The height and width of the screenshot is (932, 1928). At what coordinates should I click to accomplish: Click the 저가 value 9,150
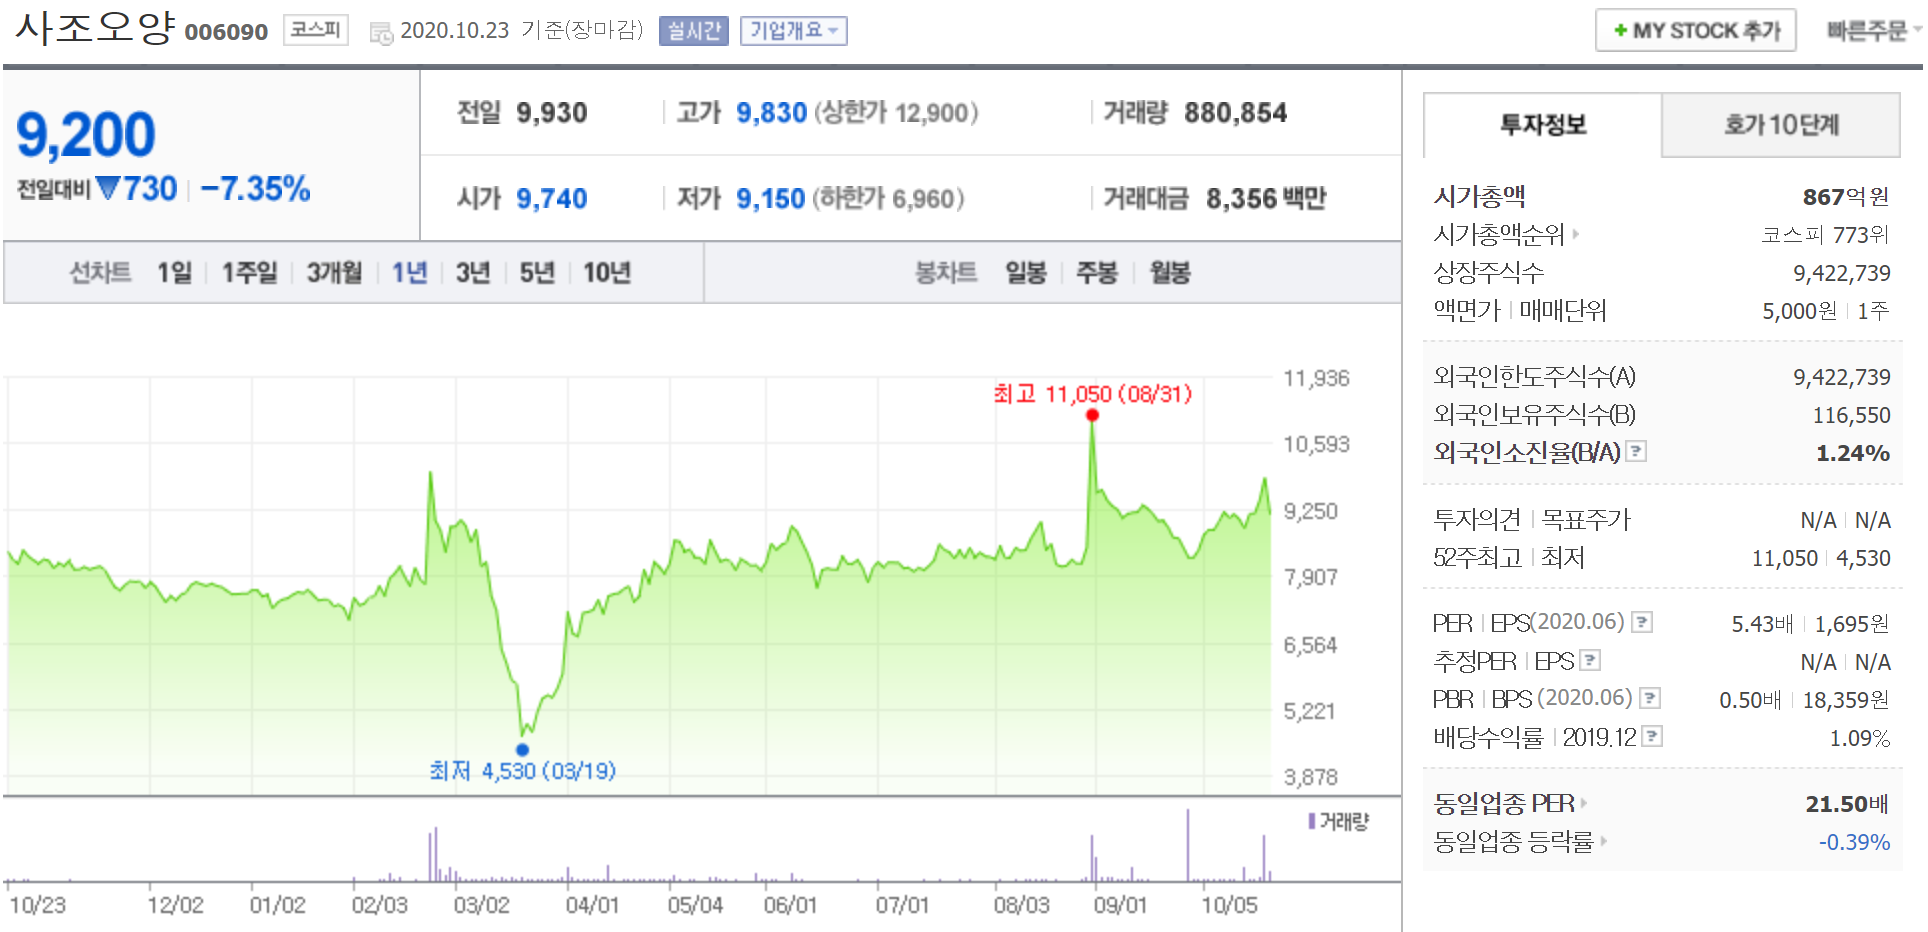coord(770,198)
